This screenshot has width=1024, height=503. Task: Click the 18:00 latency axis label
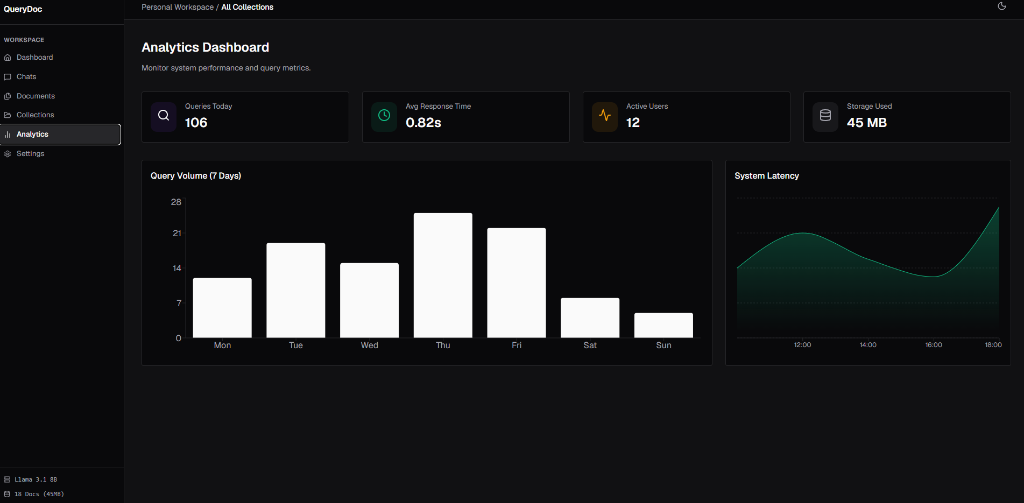tap(992, 345)
